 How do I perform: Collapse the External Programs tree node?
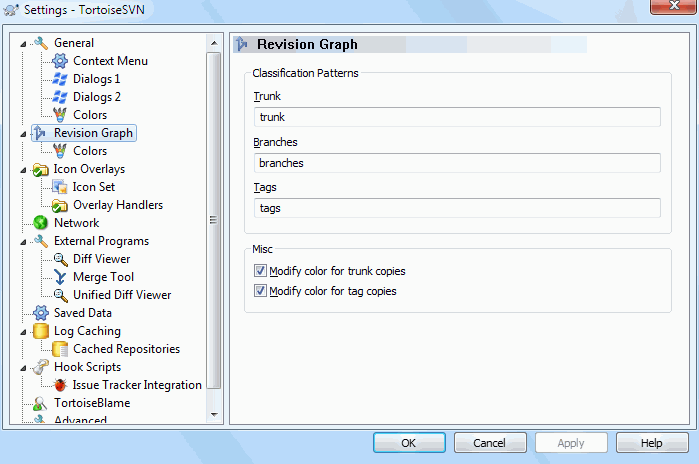coord(23,242)
